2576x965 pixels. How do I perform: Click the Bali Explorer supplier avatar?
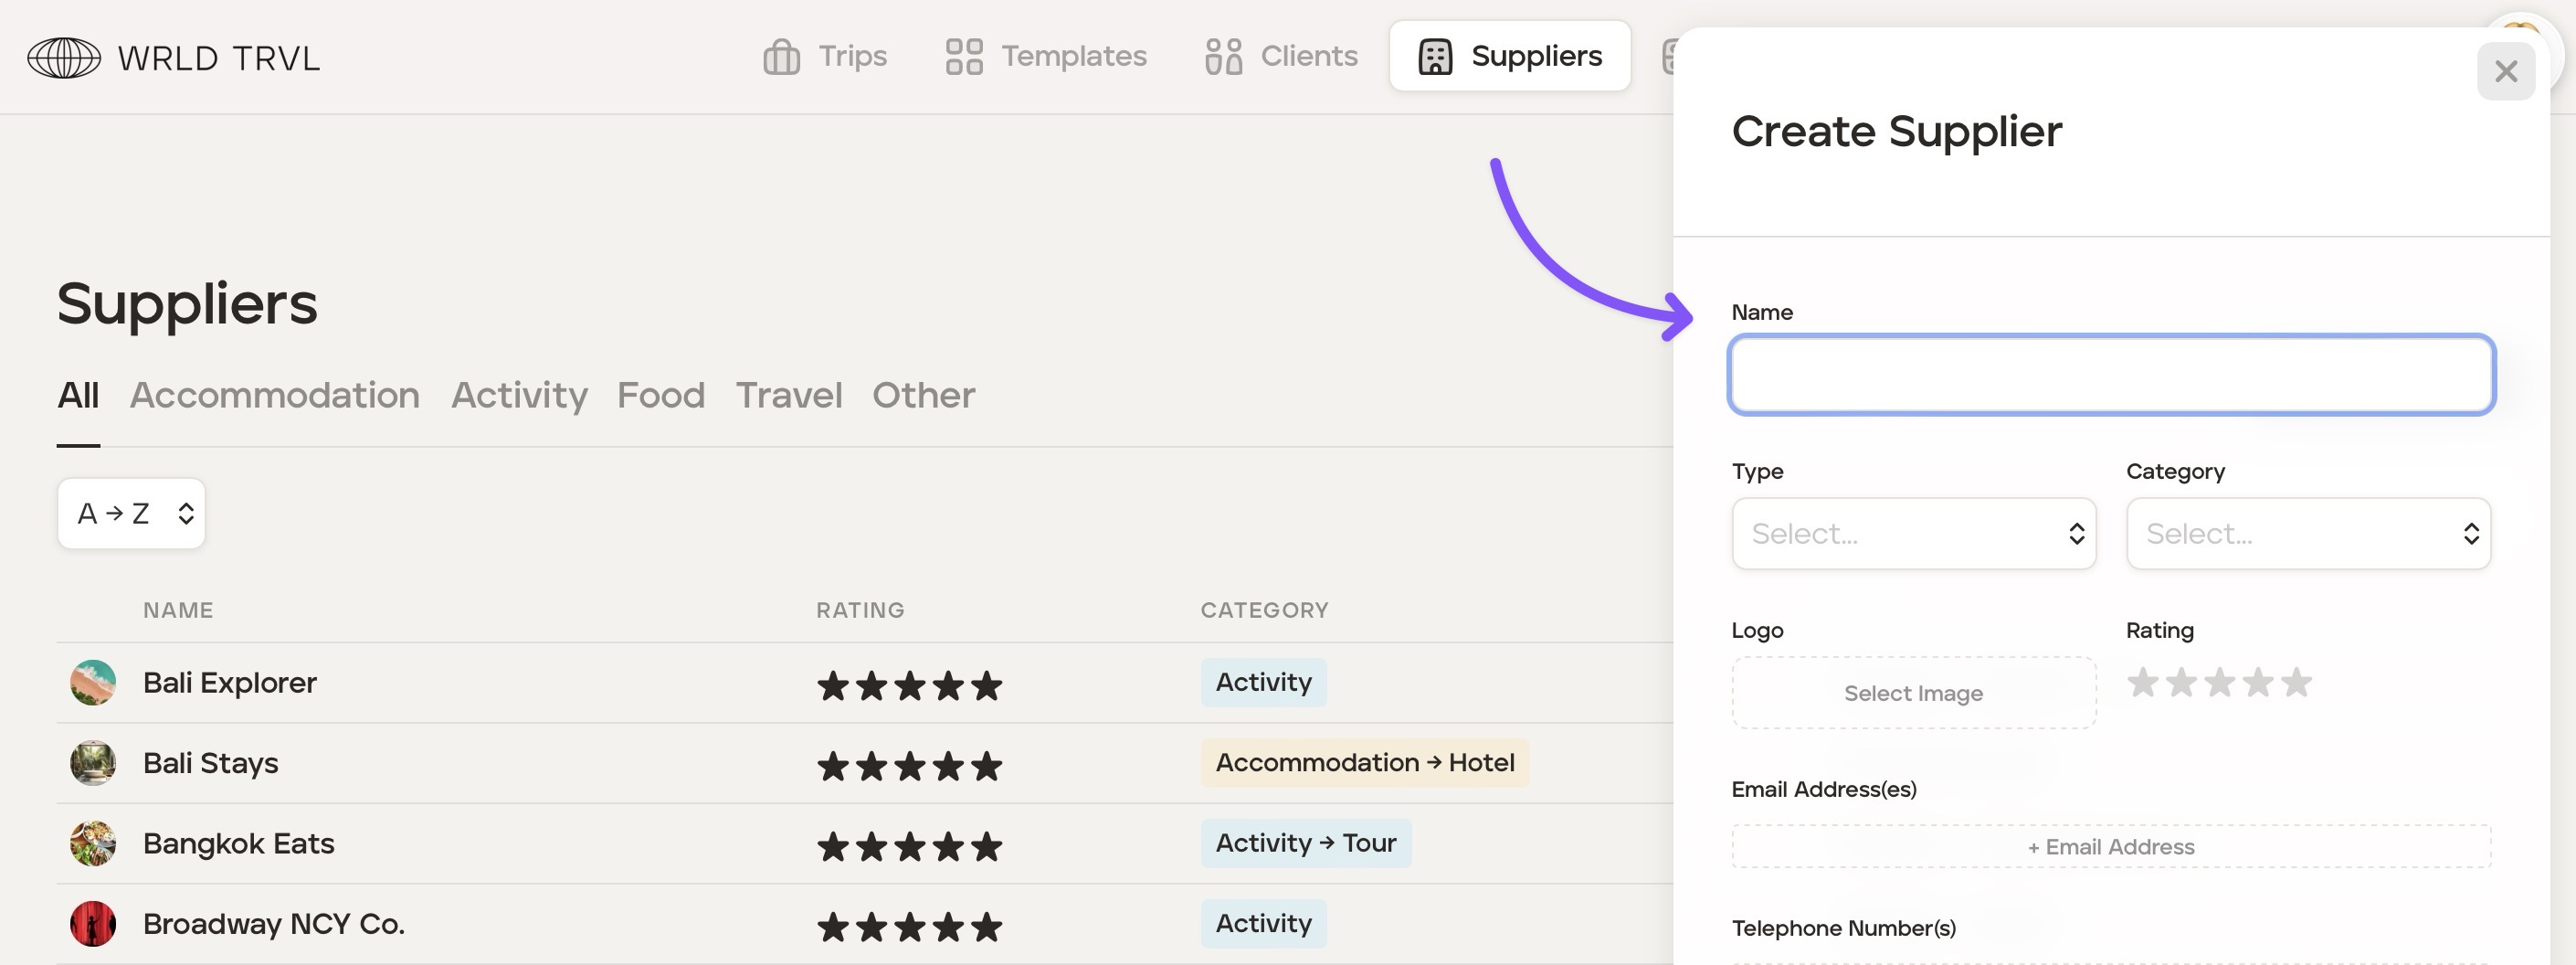coord(93,683)
